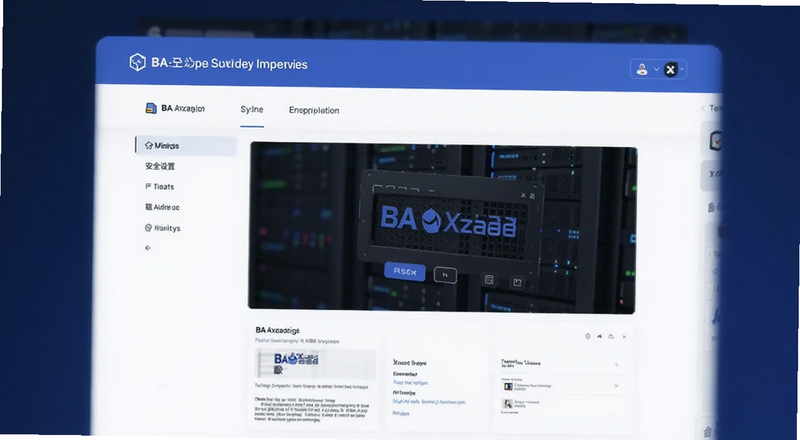The width and height of the screenshot is (800, 440).
Task: Click the icon beside Aidre oc in the sidebar
Action: 148,207
